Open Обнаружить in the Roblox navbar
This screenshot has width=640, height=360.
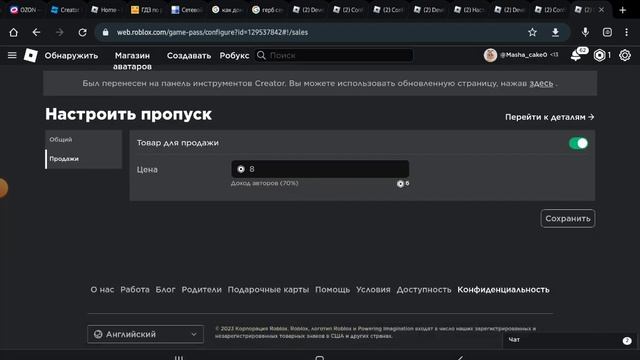tap(71, 56)
